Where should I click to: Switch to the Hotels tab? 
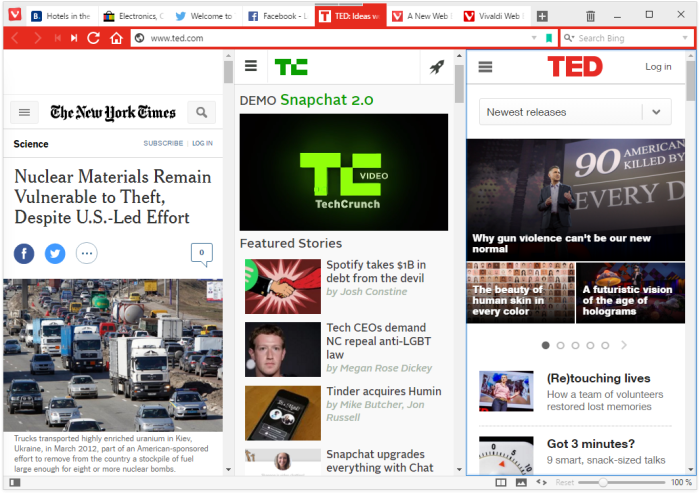pos(61,17)
